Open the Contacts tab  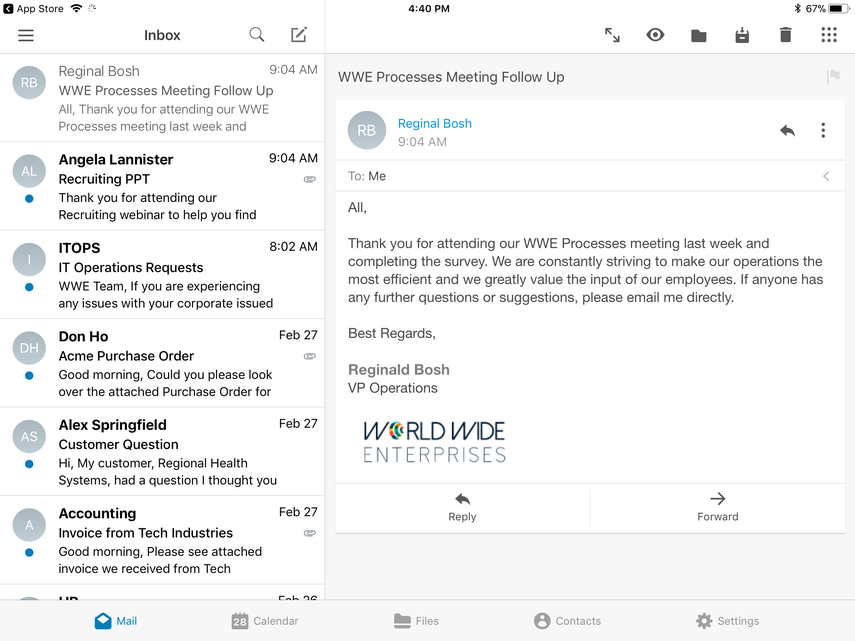[x=567, y=621]
